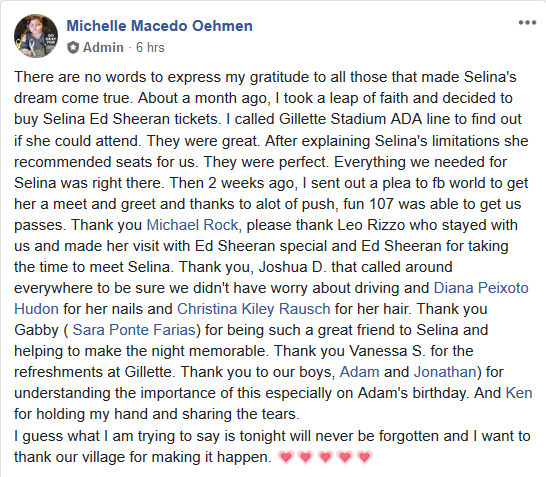Click the Admin shield badge icon
The height and width of the screenshot is (477, 546).
click(73, 47)
